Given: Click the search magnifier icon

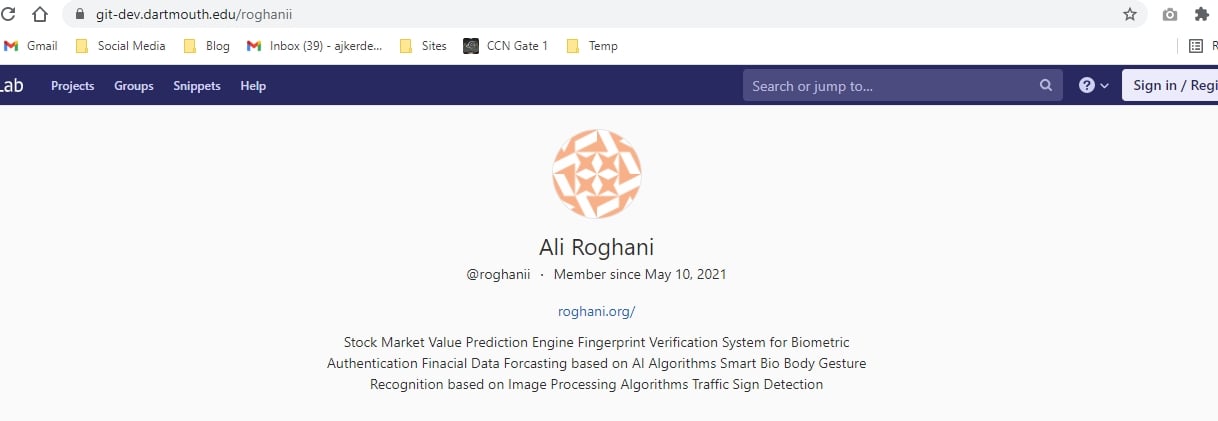Looking at the screenshot, I should click(1046, 85).
